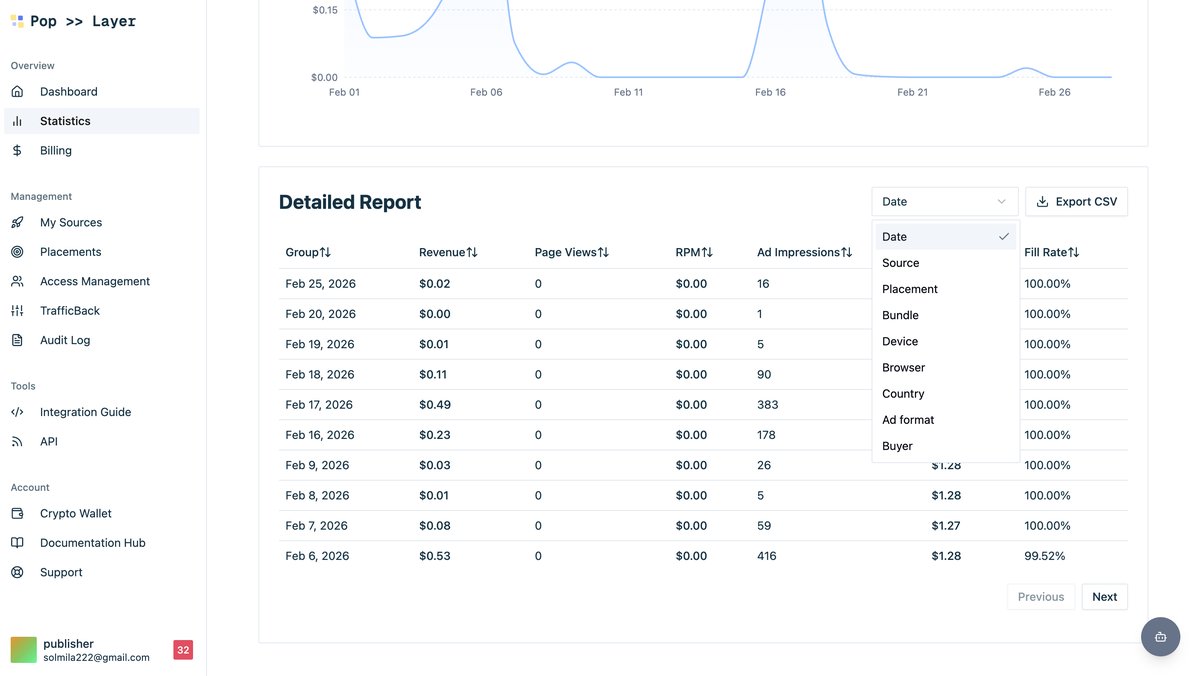Go to next page of the report
This screenshot has height=676, width=1200.
tap(1104, 596)
